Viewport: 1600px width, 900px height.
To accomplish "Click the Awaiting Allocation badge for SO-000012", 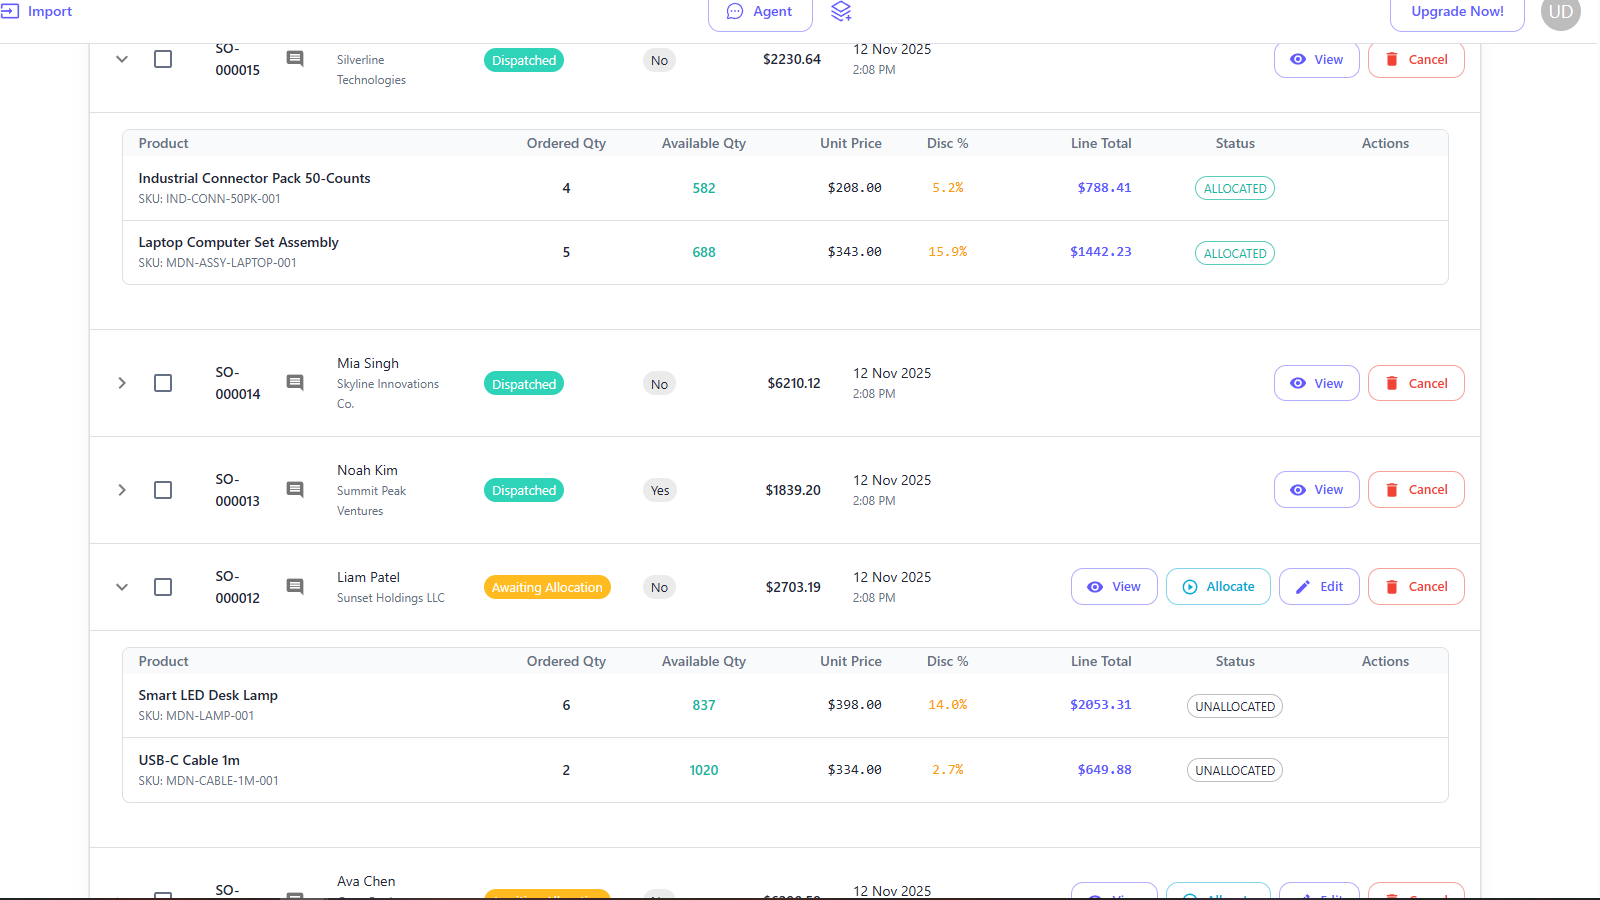I will point(547,587).
